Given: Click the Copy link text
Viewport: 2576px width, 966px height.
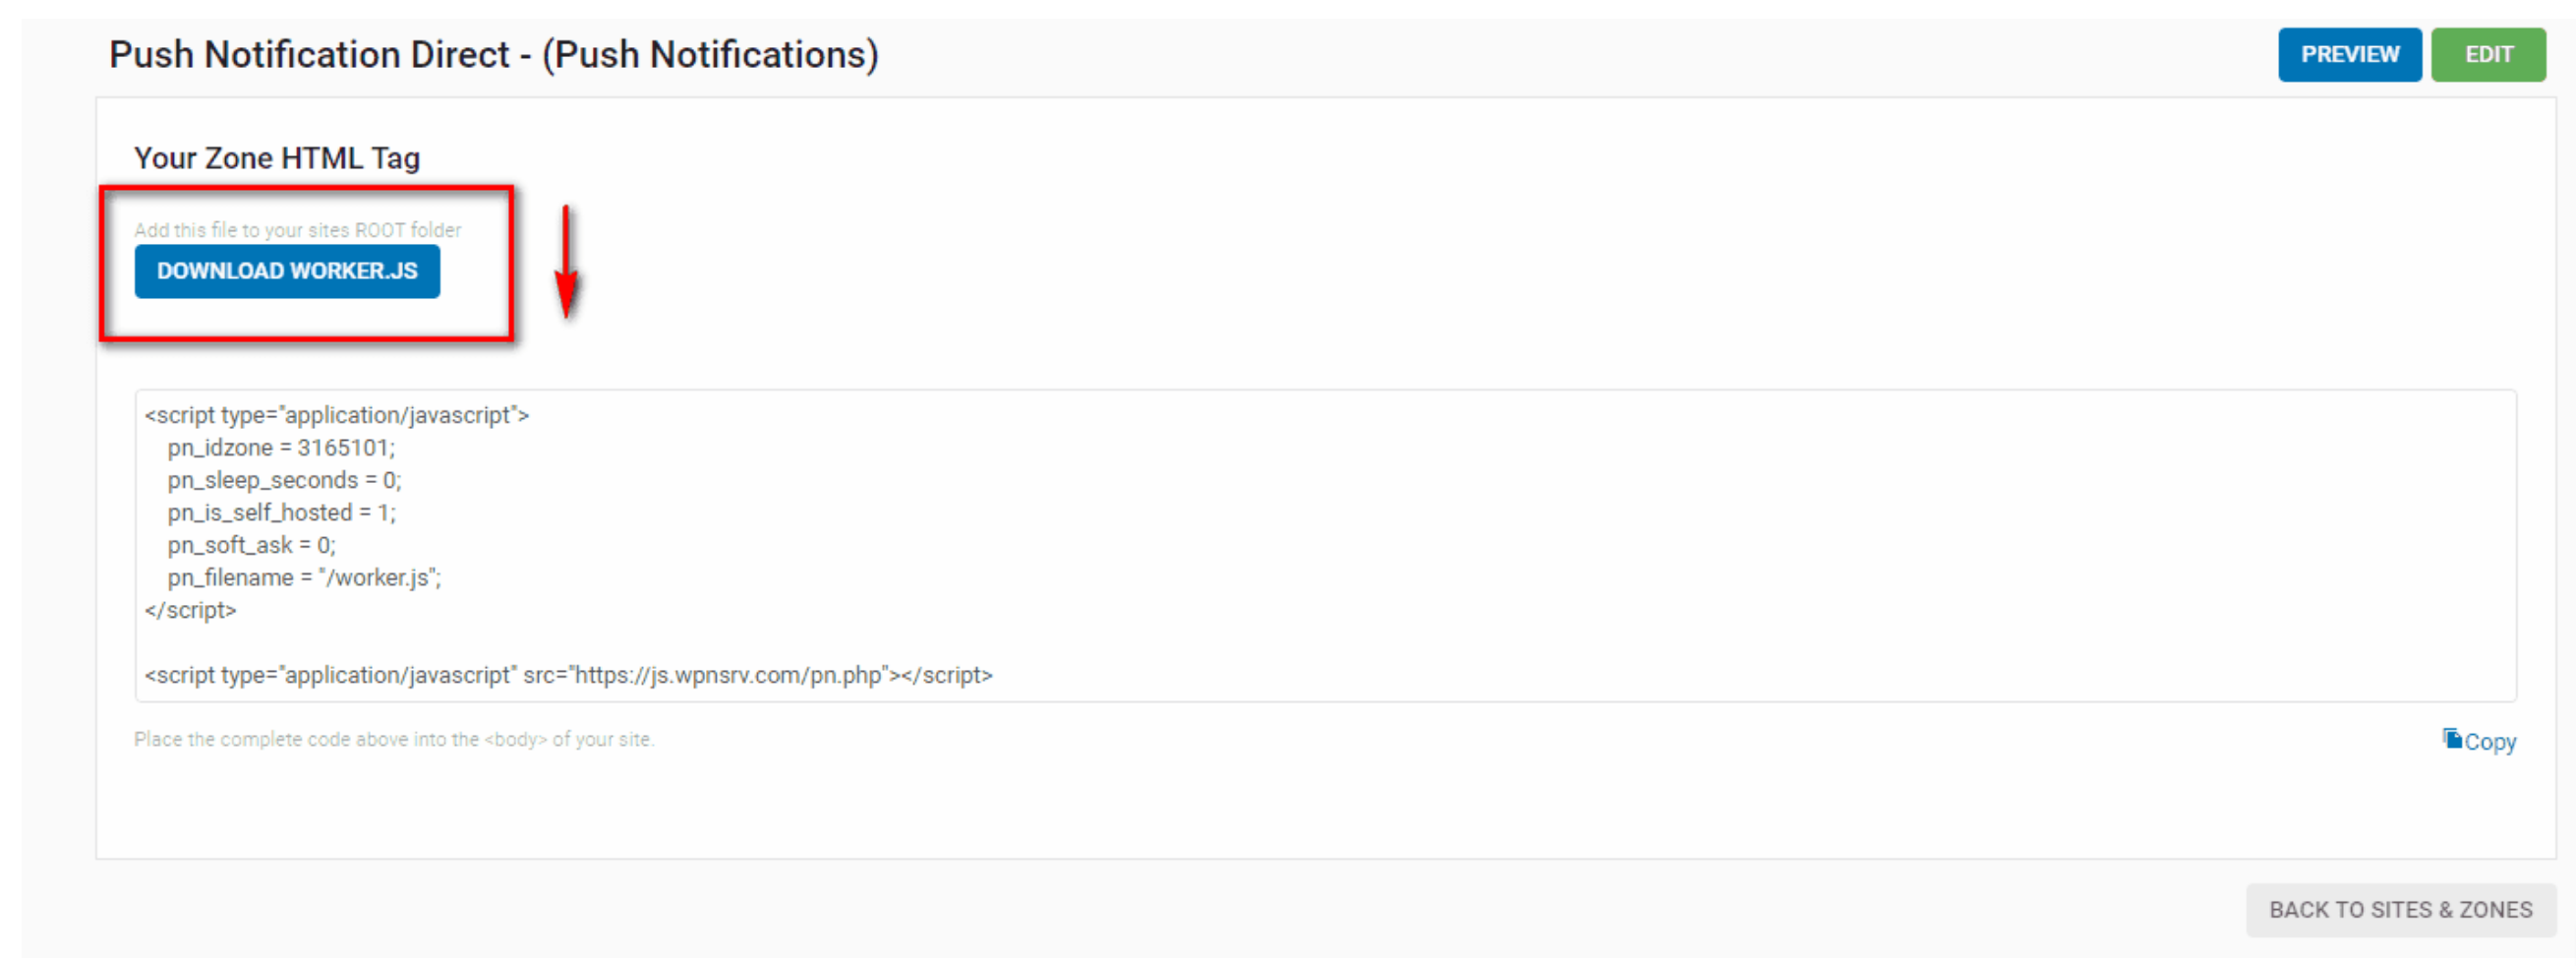Looking at the screenshot, I should 2489,742.
